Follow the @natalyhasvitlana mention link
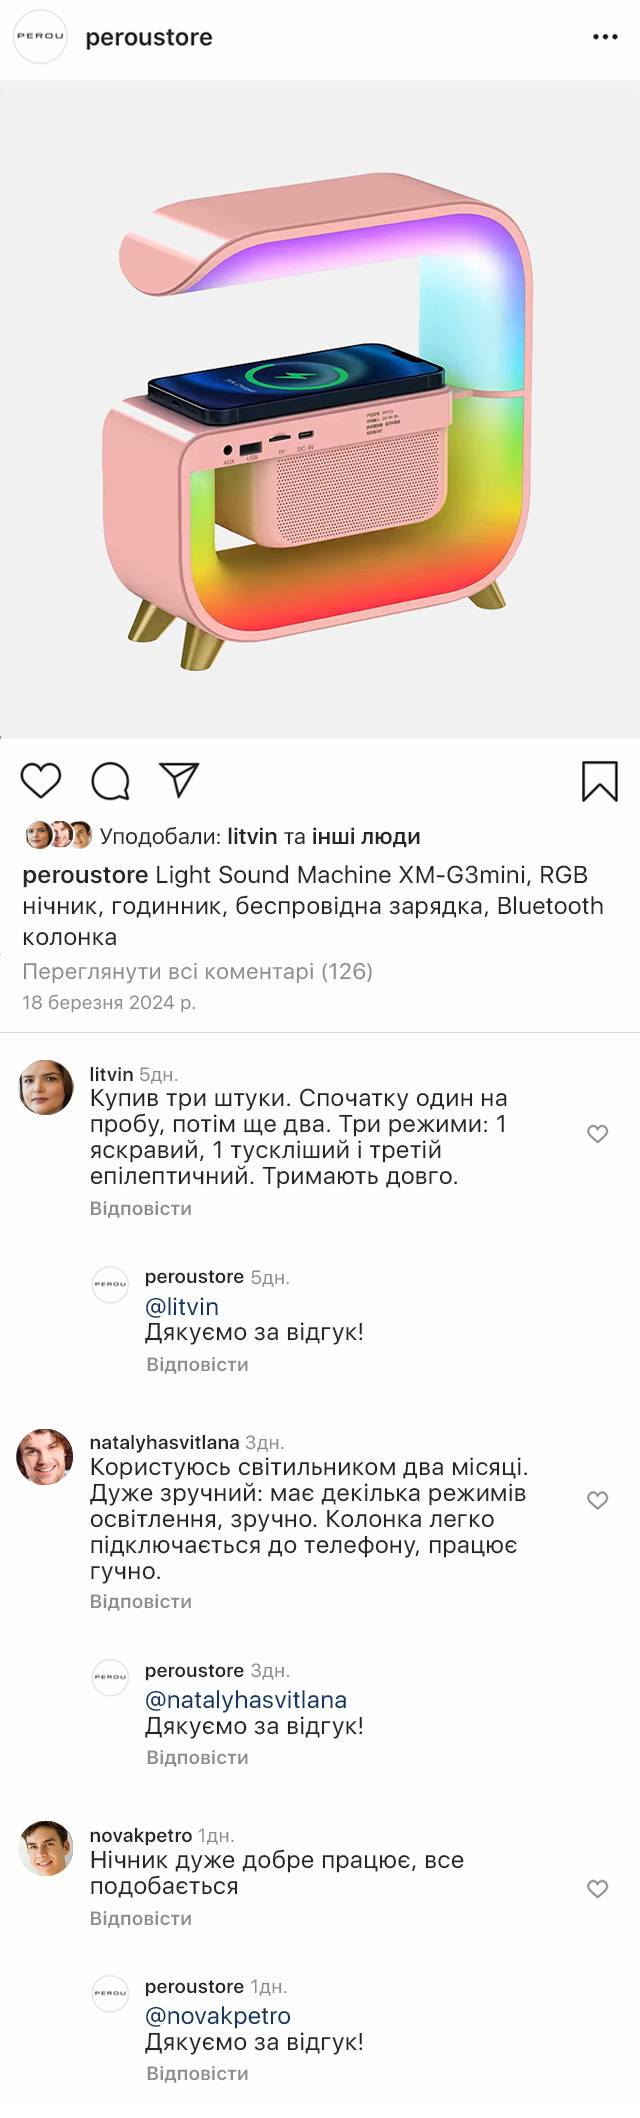This screenshot has width=640, height=2118. pyautogui.click(x=245, y=1699)
